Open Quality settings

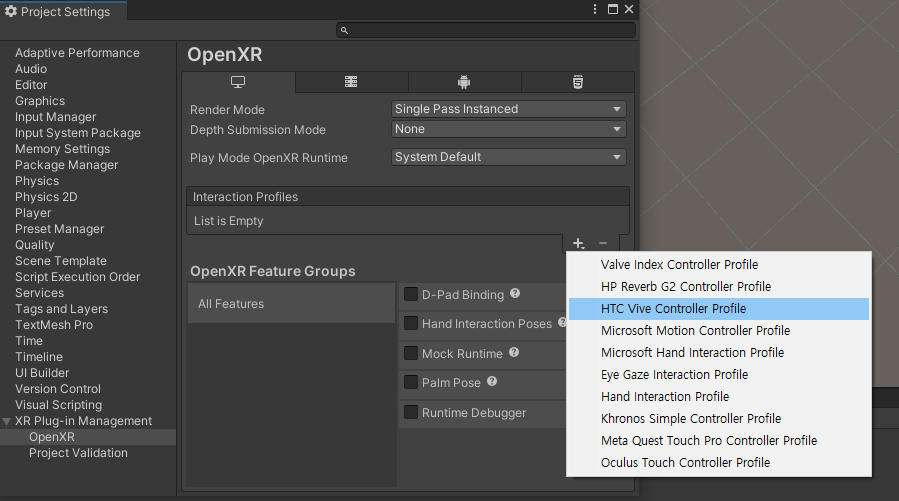click(35, 245)
